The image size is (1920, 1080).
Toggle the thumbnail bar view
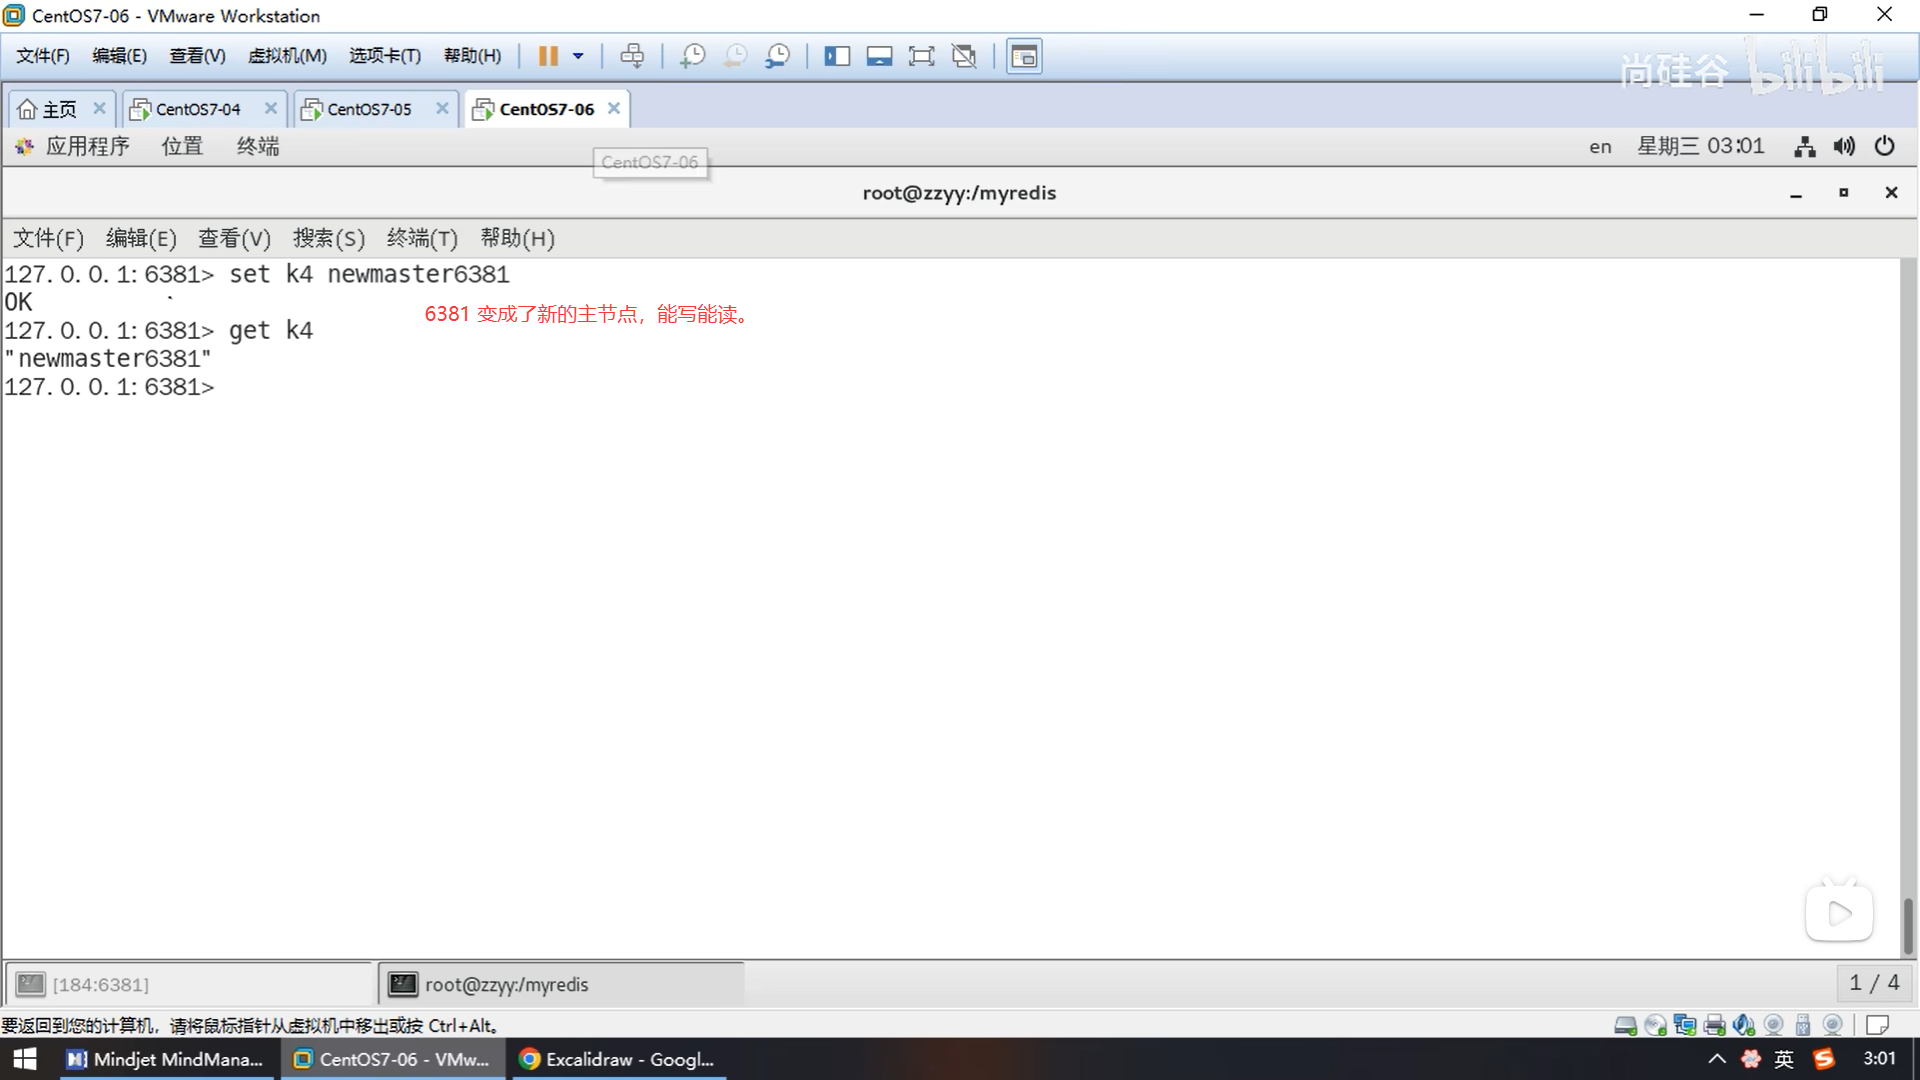pyautogui.click(x=879, y=56)
